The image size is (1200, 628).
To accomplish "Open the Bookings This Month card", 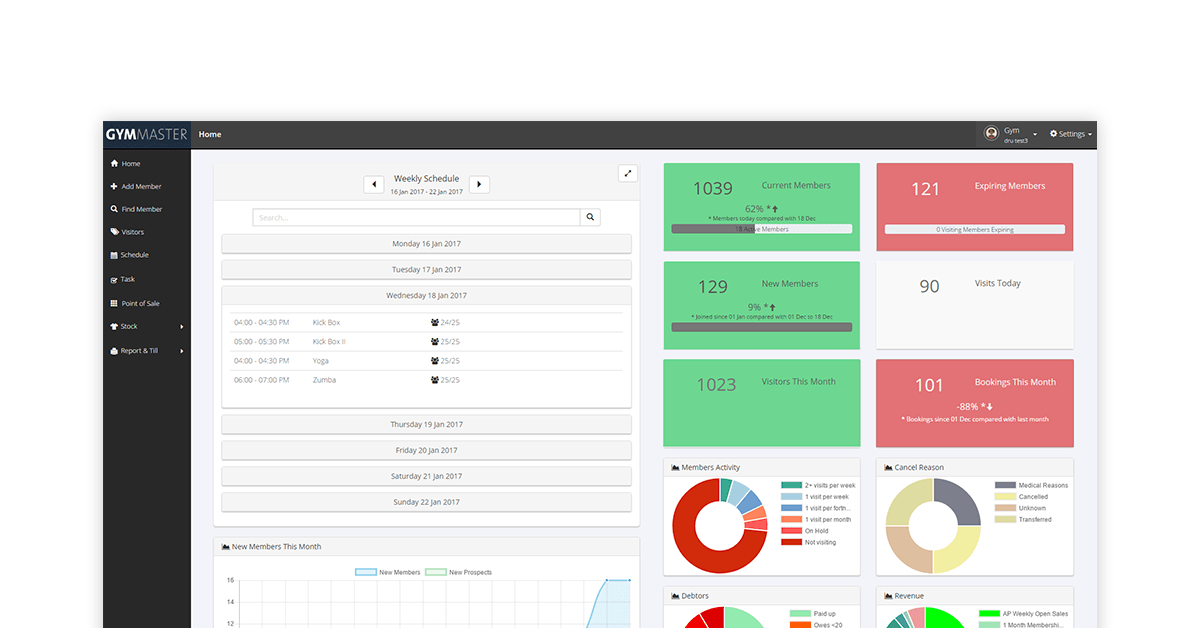I will point(975,403).
